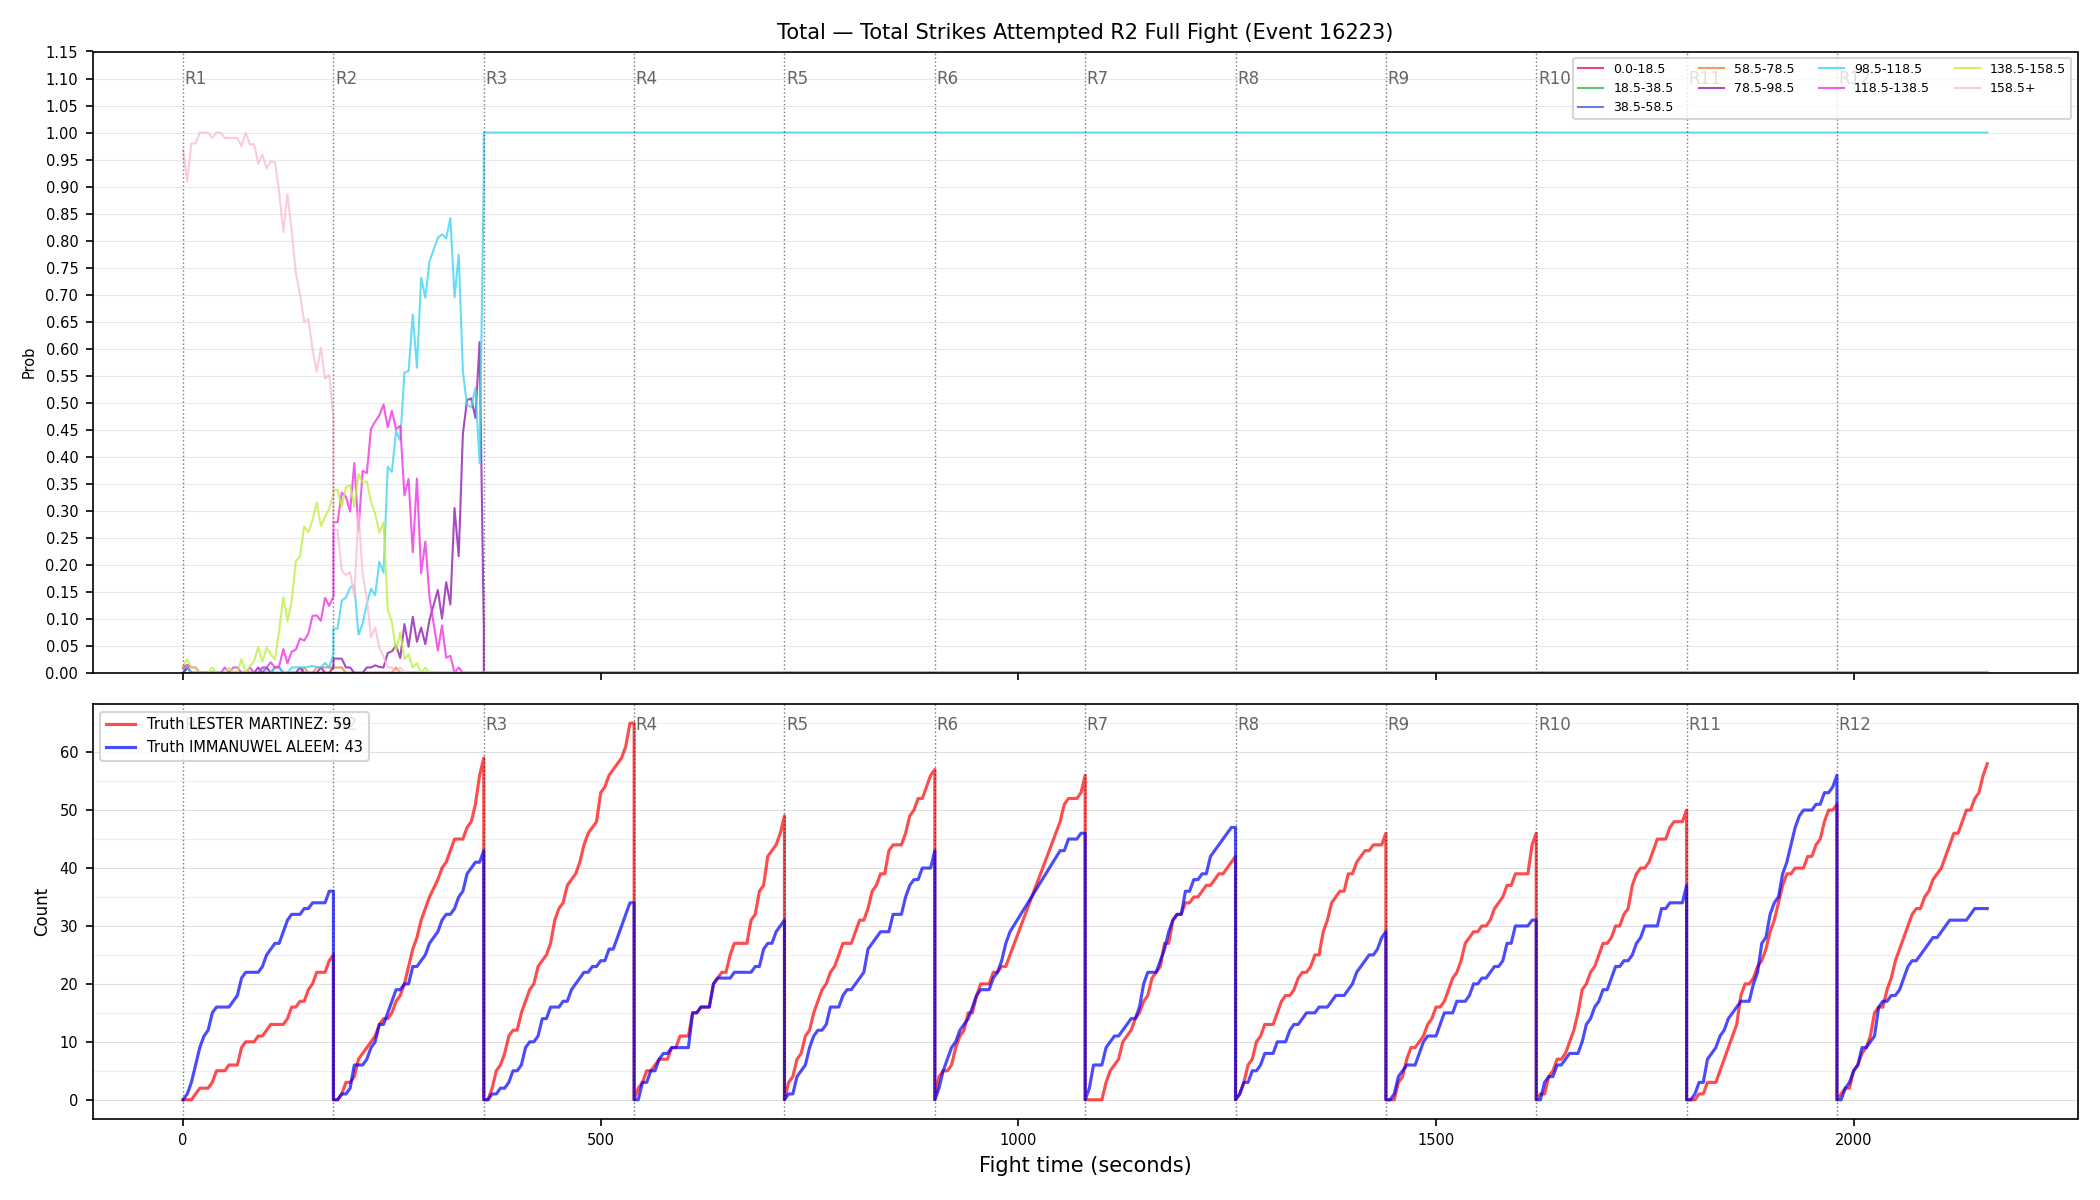The height and width of the screenshot is (1200, 2100).
Task: Click the 30 tick on the Count axis
Action: [x=68, y=926]
